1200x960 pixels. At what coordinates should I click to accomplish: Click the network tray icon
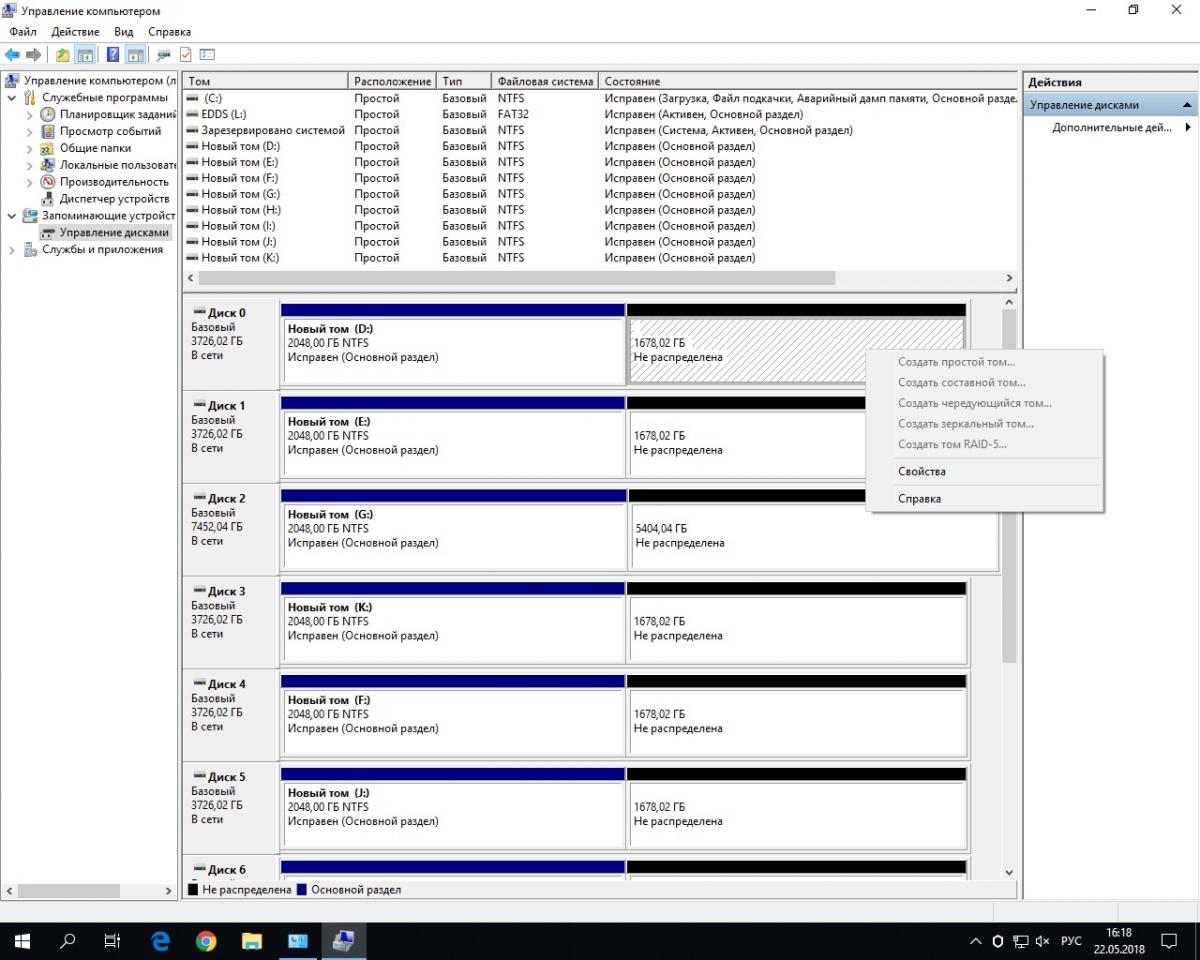point(1021,941)
